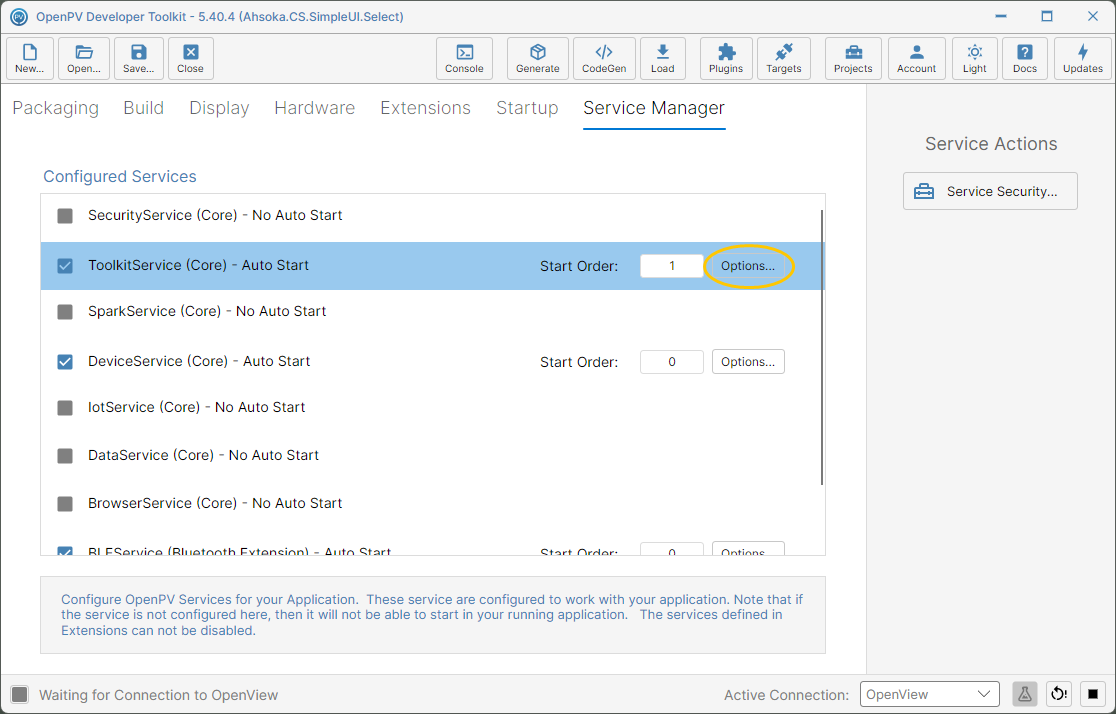This screenshot has width=1116, height=714.
Task: Switch to the Packaging tab
Action: [x=56, y=107]
